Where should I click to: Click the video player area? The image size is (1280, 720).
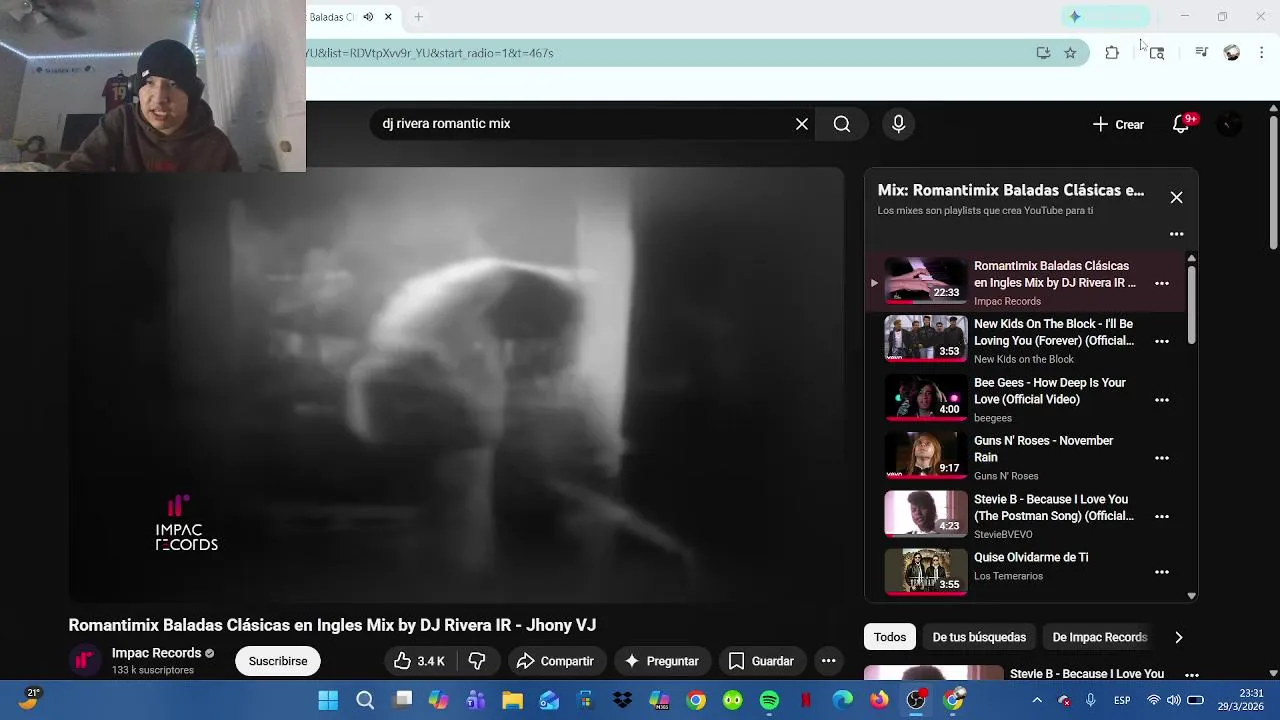[x=456, y=385]
